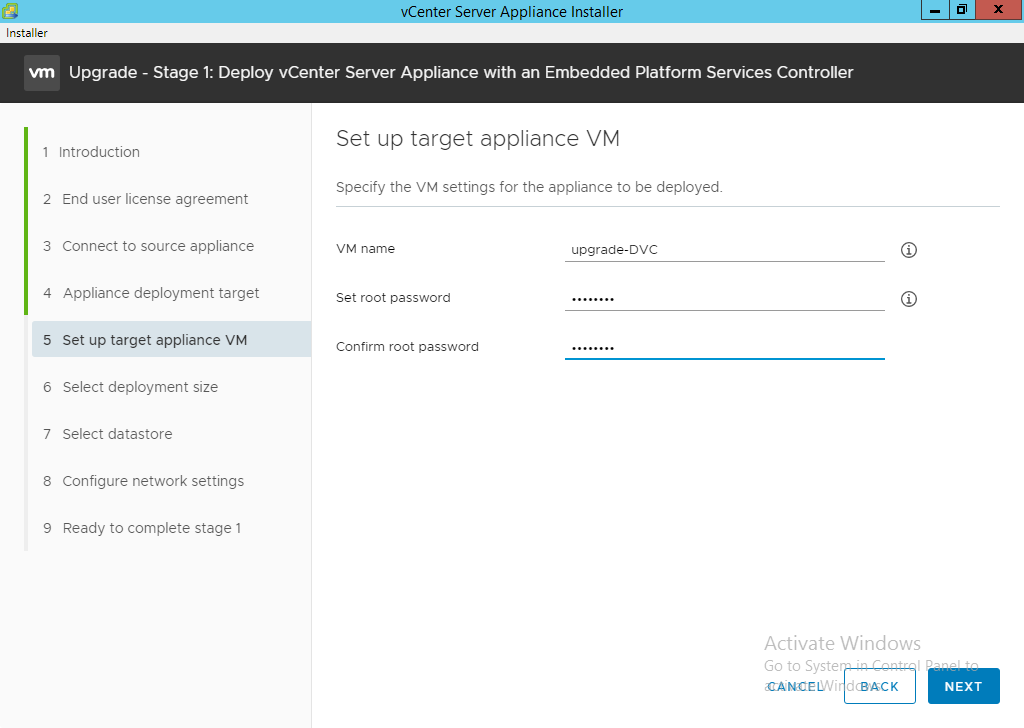Viewport: 1024px width, 728px height.
Task: Close the vCenter Server Appliance Installer
Action: point(999,10)
